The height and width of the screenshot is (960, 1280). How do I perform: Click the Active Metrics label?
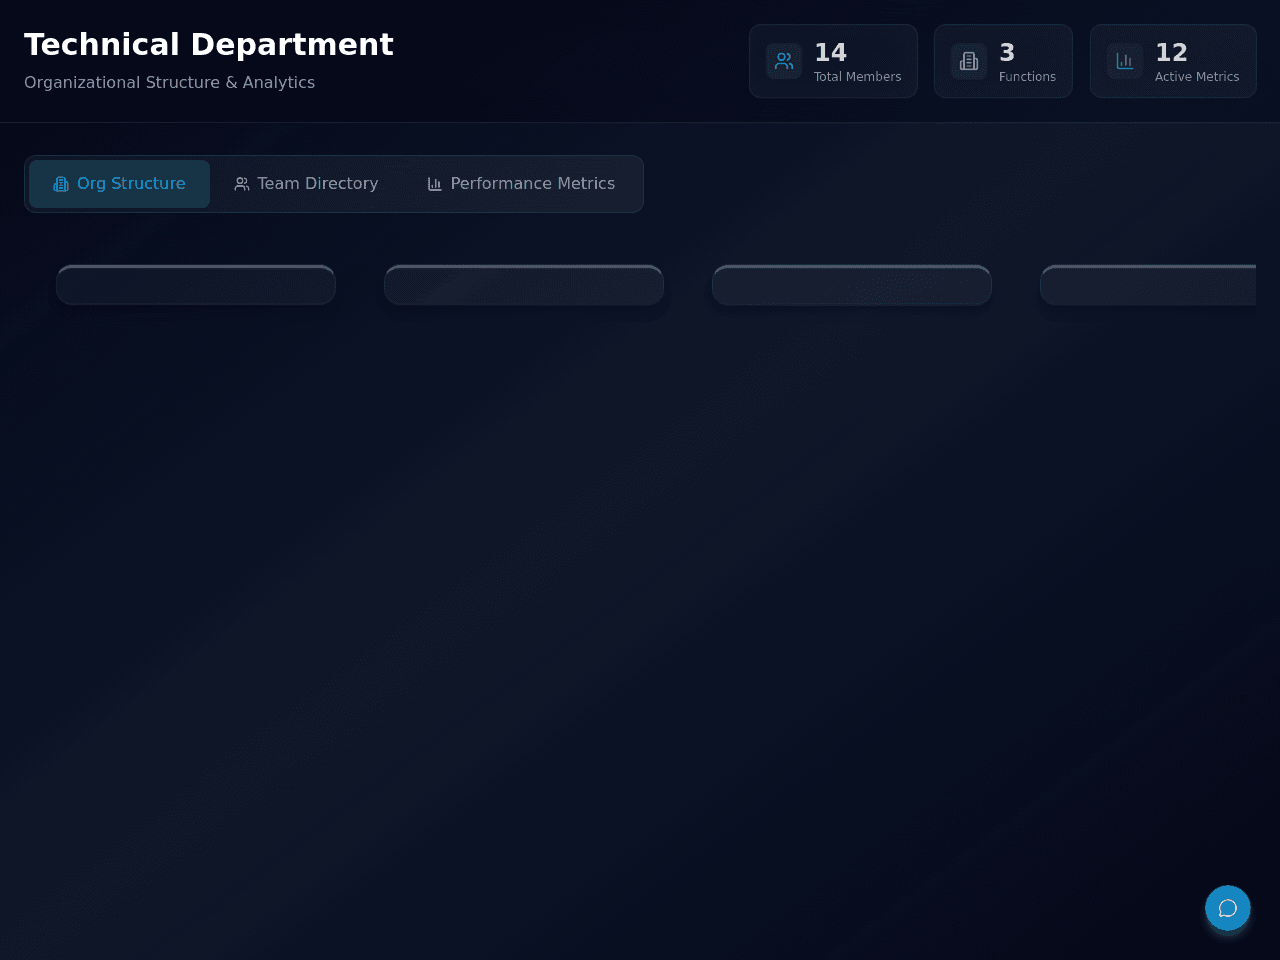tap(1197, 77)
